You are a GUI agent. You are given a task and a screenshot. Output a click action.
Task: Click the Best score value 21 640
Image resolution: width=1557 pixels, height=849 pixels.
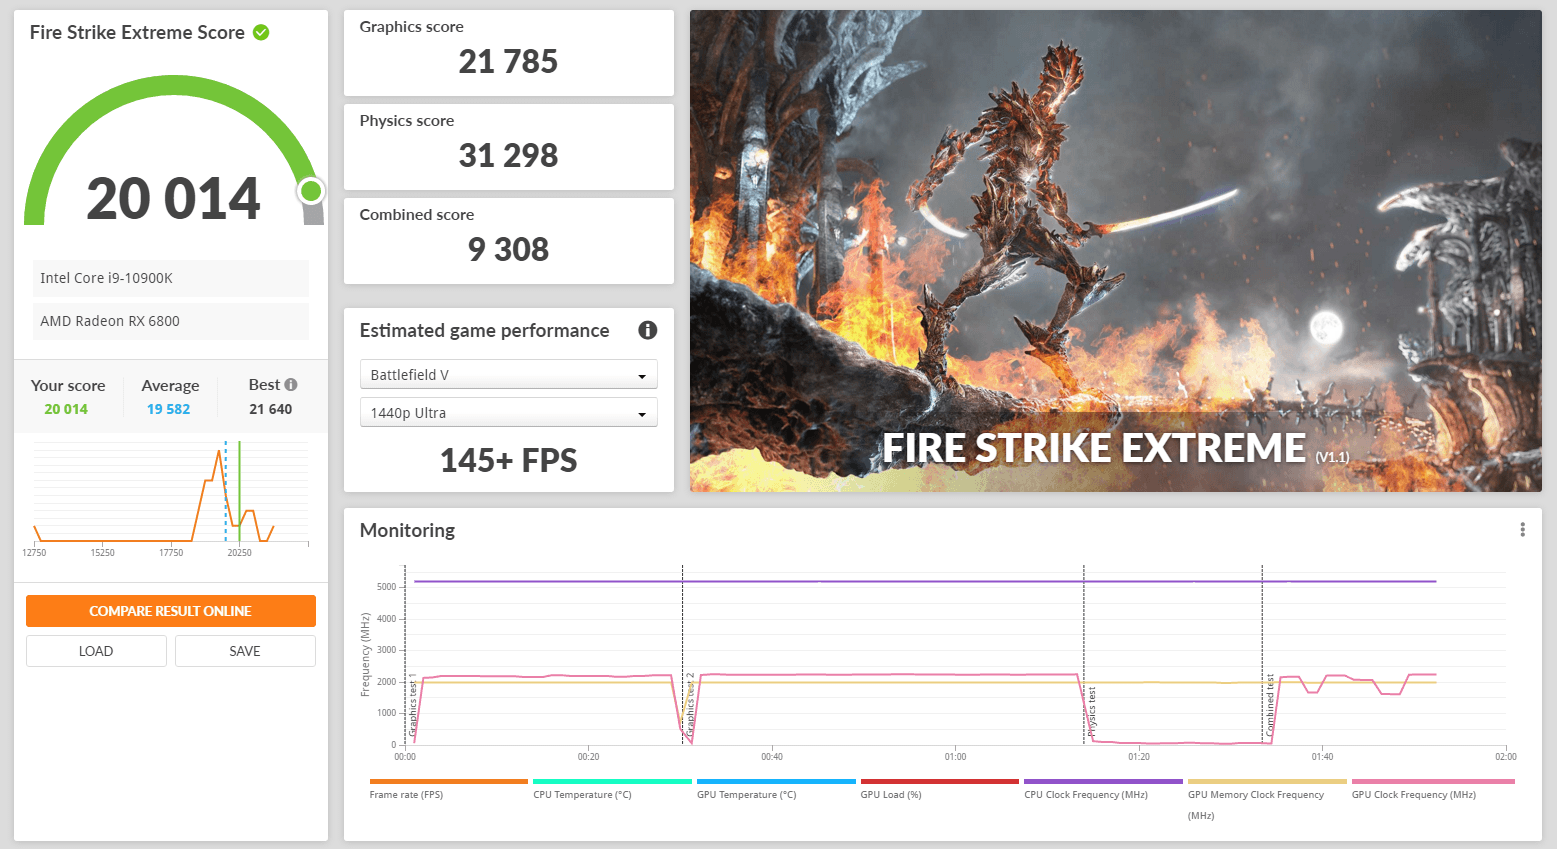click(271, 409)
